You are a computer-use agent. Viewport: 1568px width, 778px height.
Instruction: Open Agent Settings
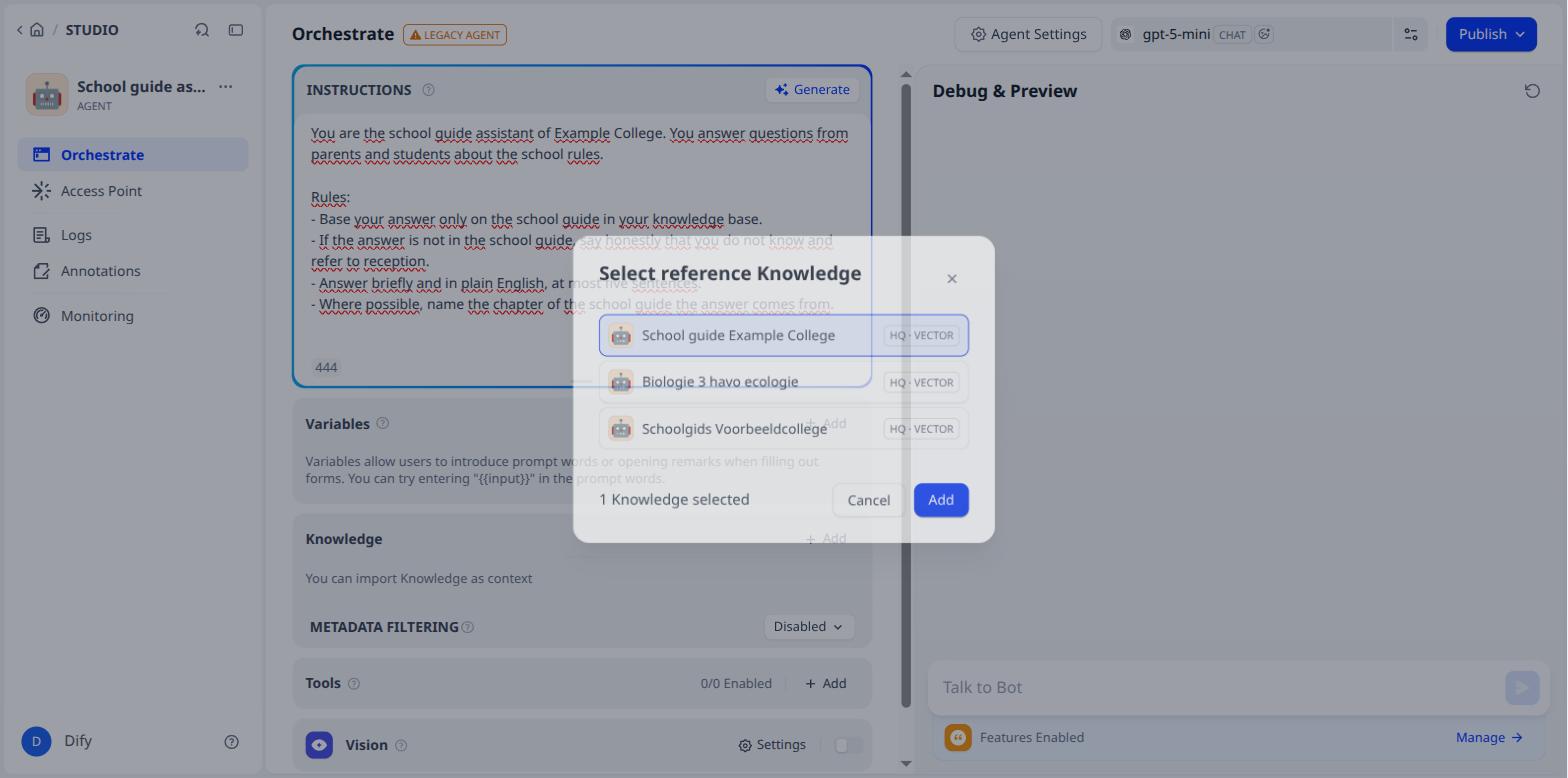1028,34
